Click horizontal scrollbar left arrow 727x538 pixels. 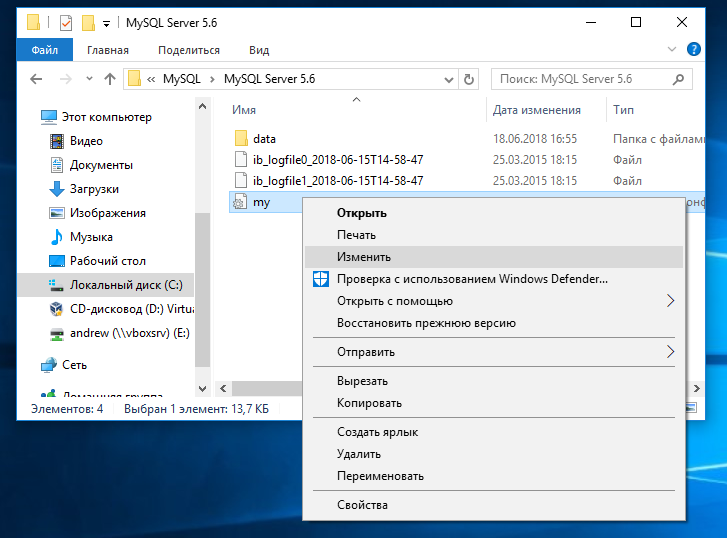(x=223, y=388)
